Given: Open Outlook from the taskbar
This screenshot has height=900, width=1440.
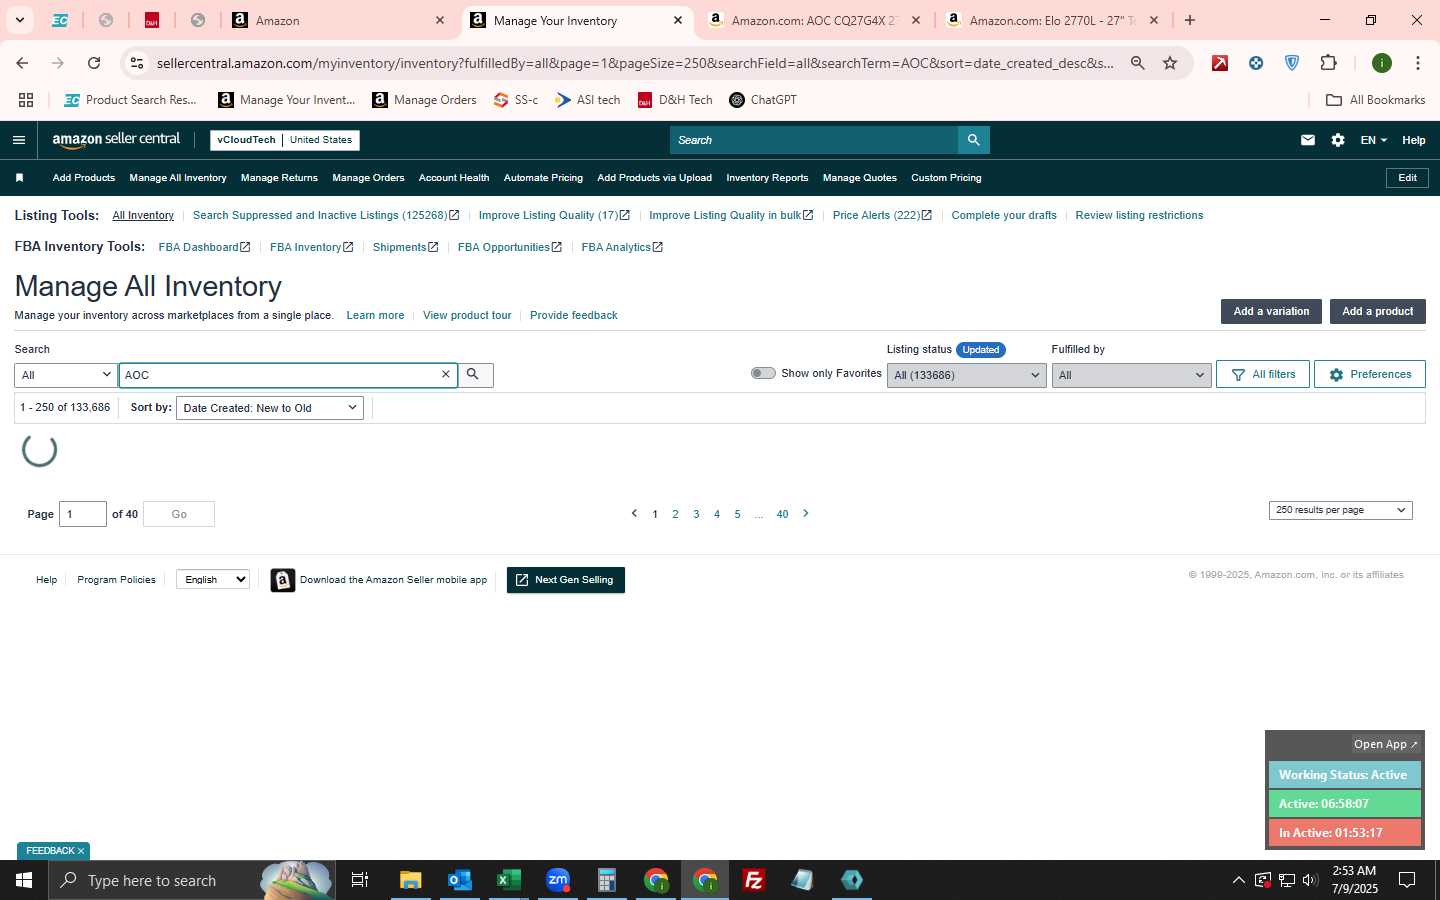Looking at the screenshot, I should 459,880.
